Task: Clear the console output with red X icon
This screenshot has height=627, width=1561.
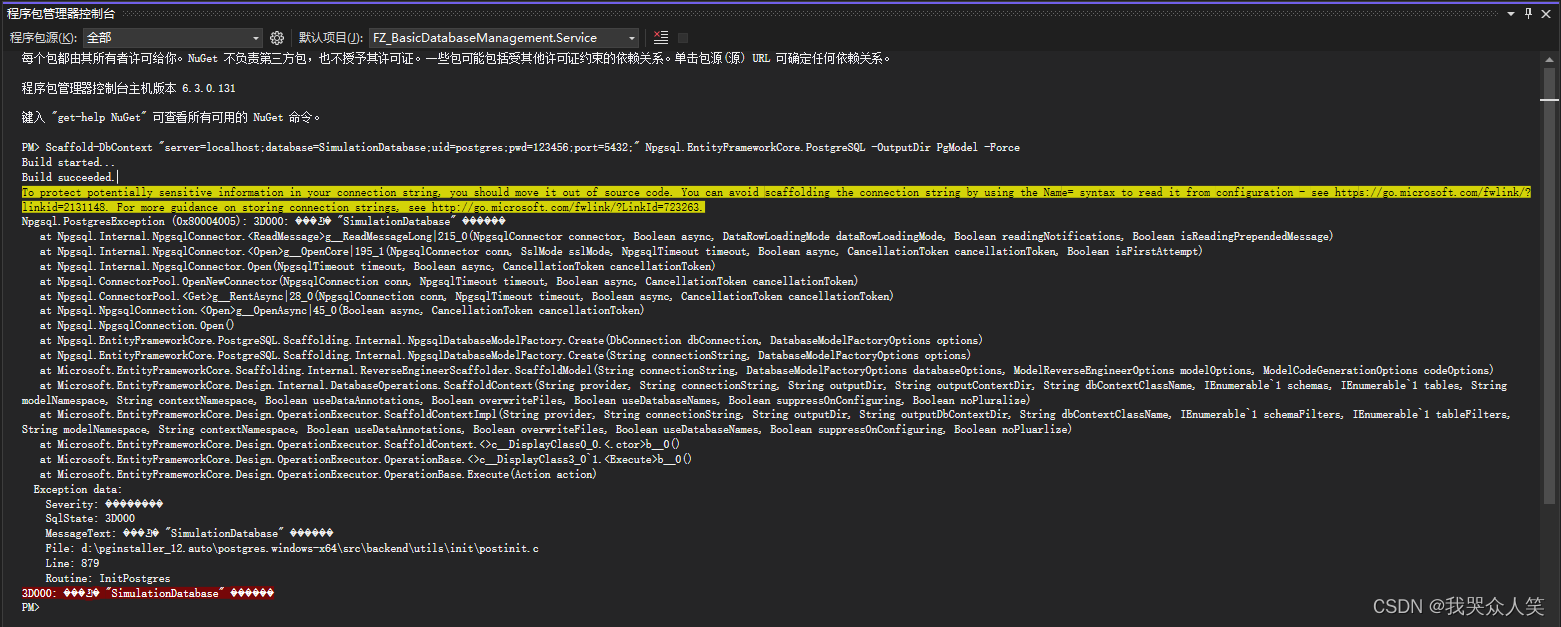Action: (659, 37)
